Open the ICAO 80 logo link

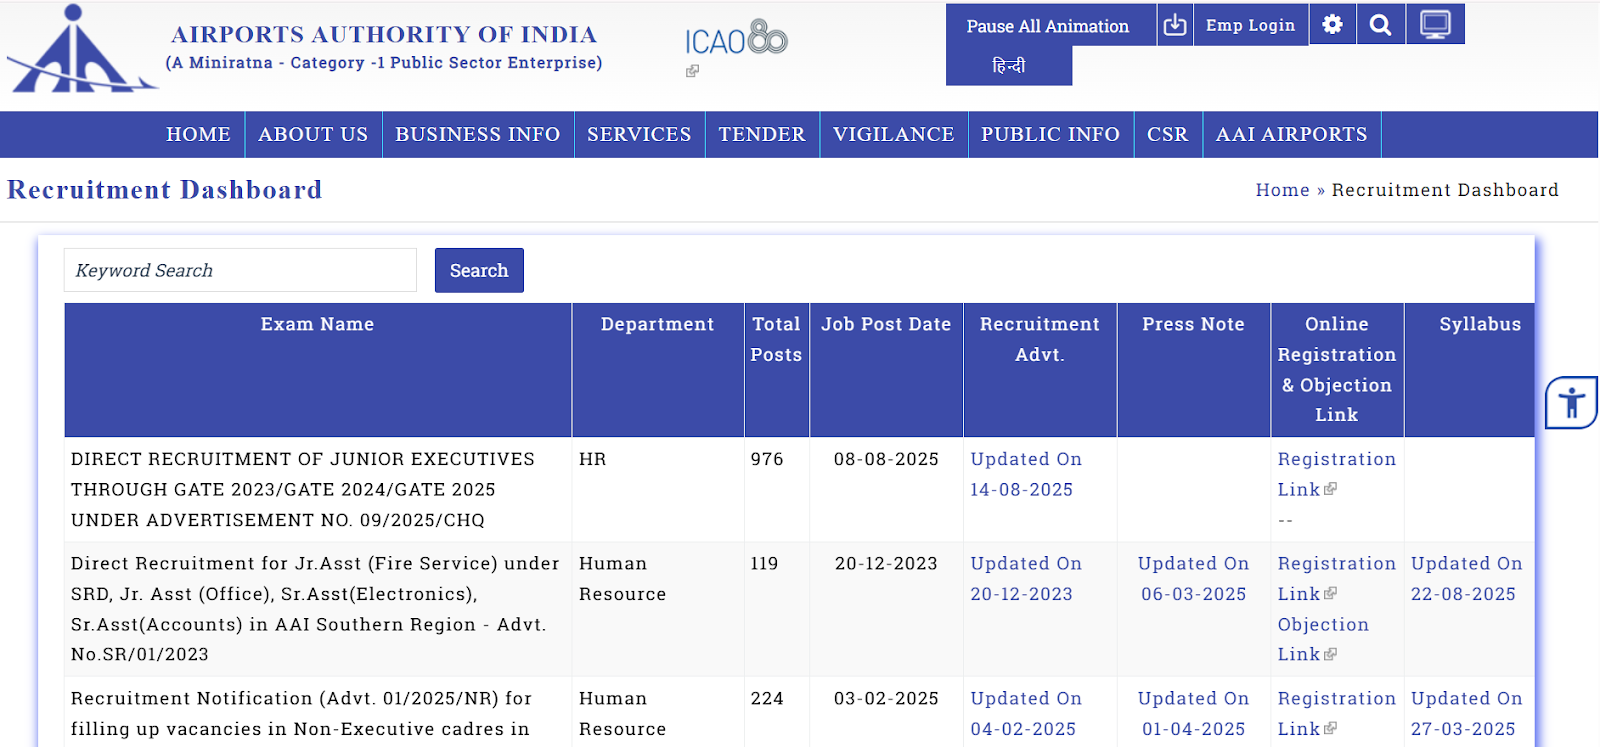click(736, 39)
